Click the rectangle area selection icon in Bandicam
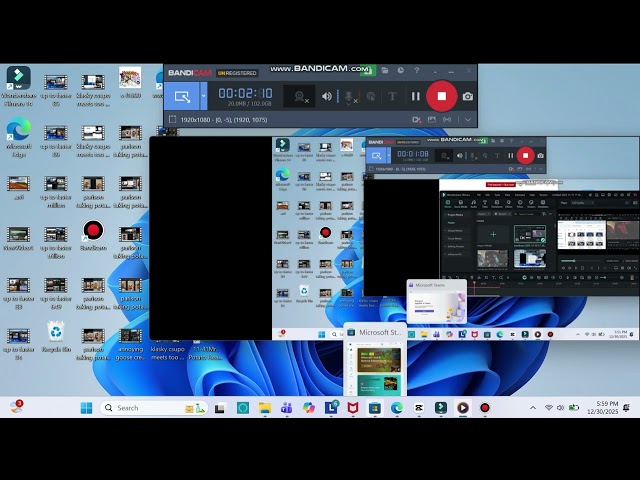Screen dimensions: 640x480 click(173, 120)
